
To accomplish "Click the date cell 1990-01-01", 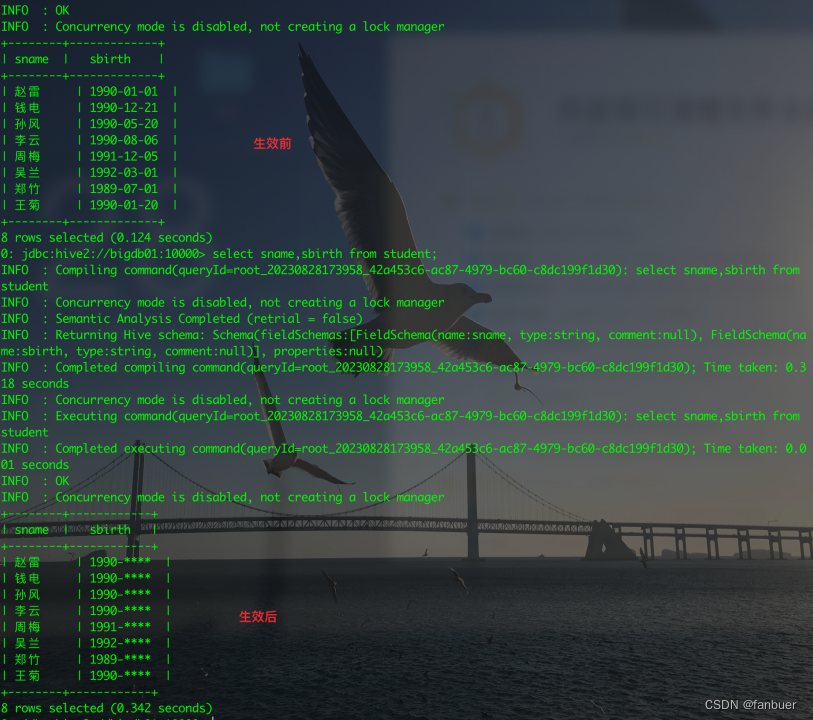I will click(x=124, y=92).
